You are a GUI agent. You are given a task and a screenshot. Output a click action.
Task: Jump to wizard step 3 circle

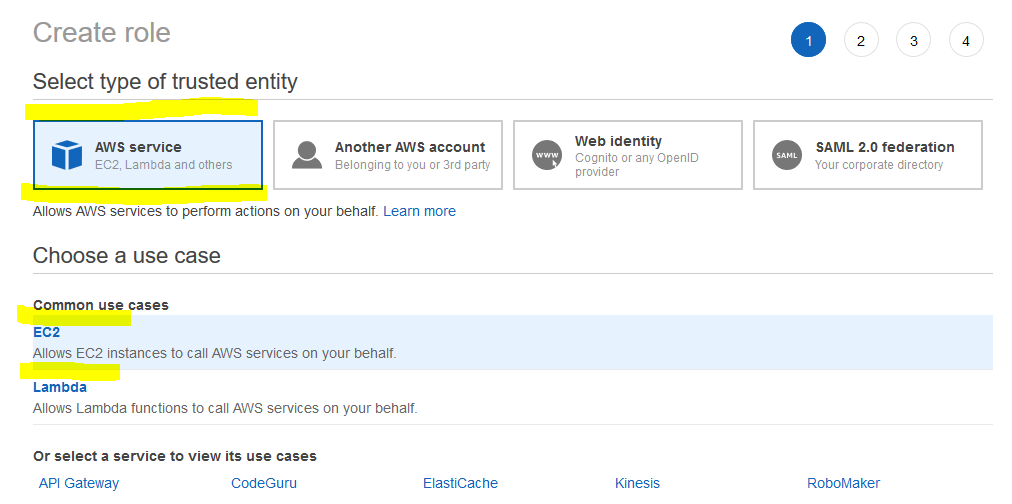click(913, 40)
